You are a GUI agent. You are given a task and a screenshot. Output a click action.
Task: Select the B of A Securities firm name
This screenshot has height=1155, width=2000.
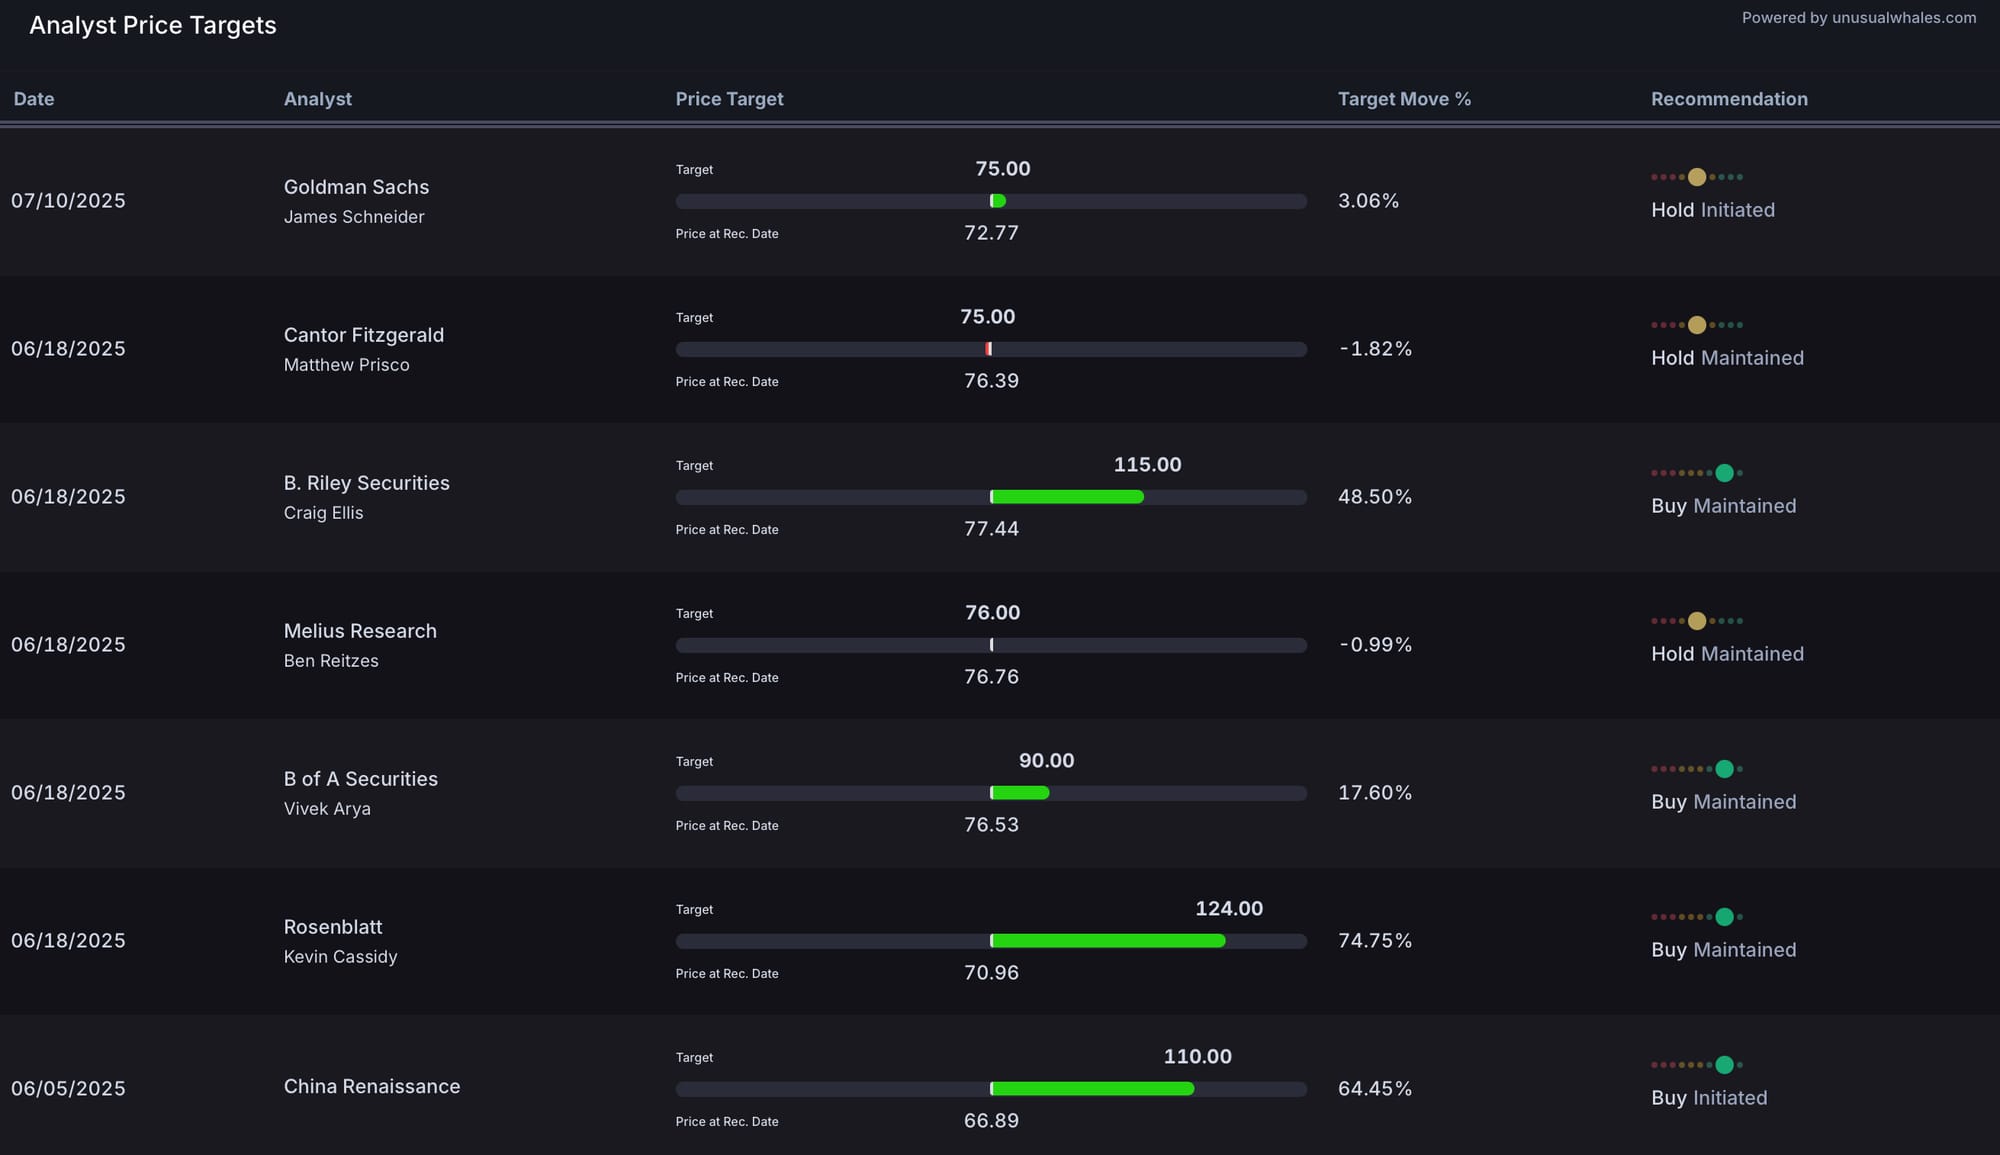point(361,779)
